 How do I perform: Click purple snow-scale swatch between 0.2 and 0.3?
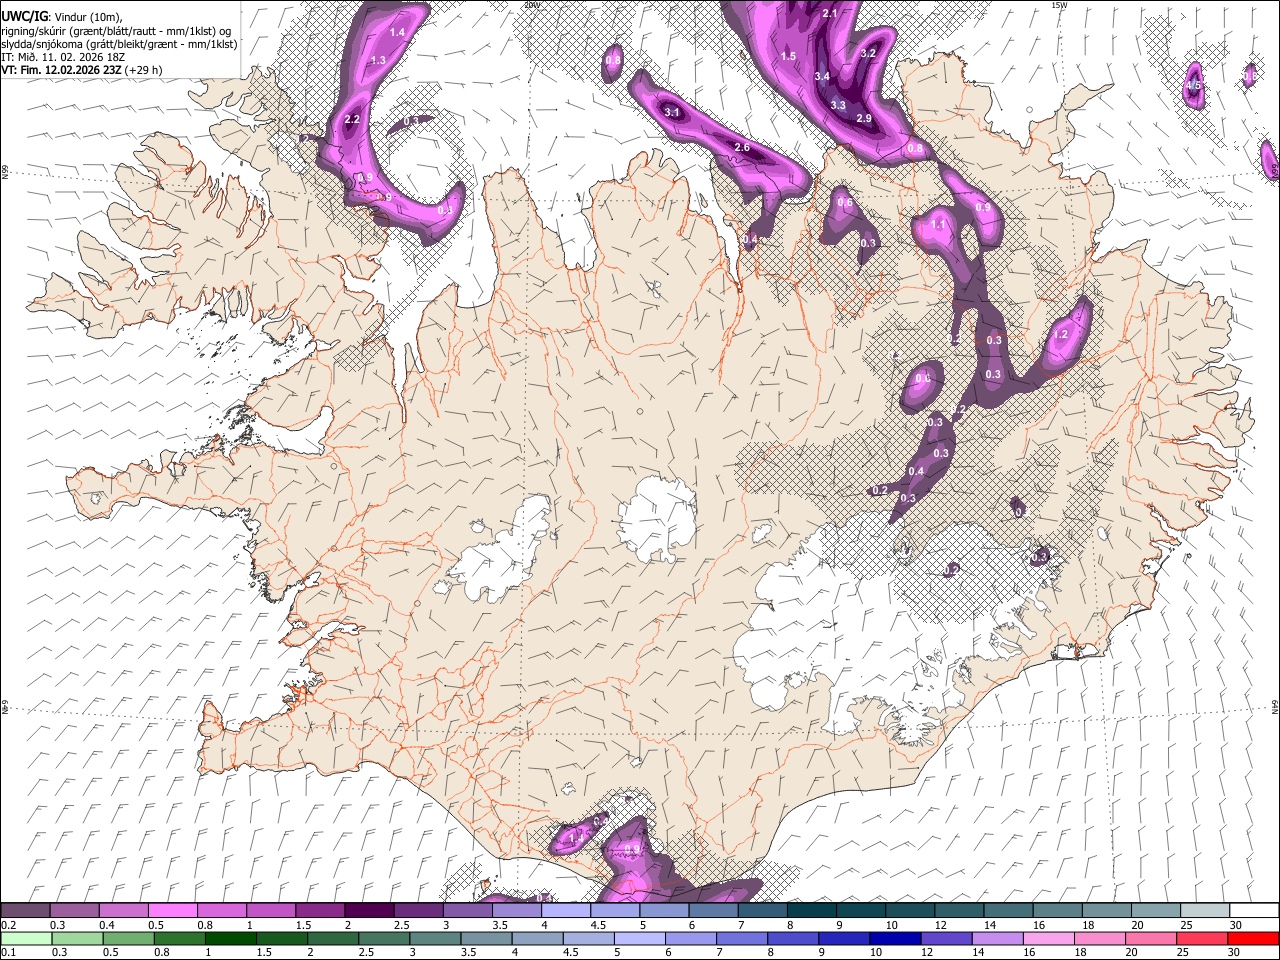point(25,910)
